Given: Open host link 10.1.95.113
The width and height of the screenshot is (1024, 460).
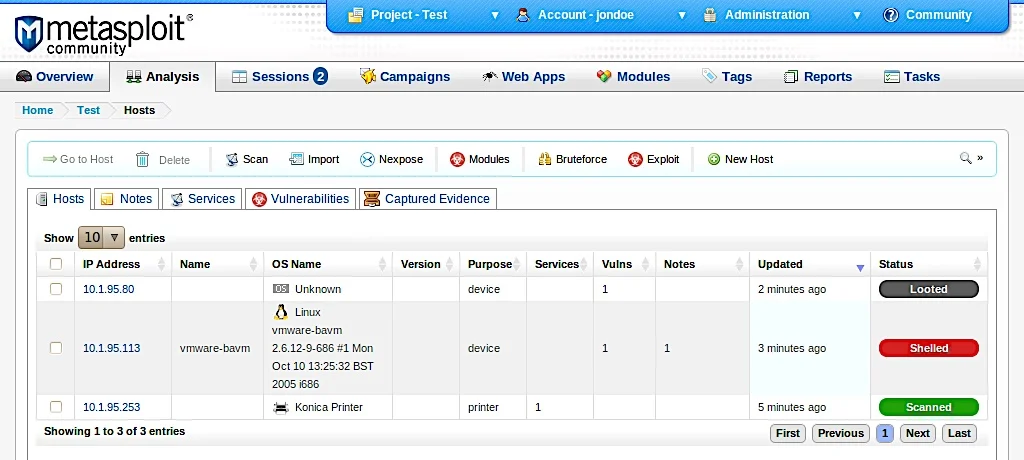Looking at the screenshot, I should [112, 348].
